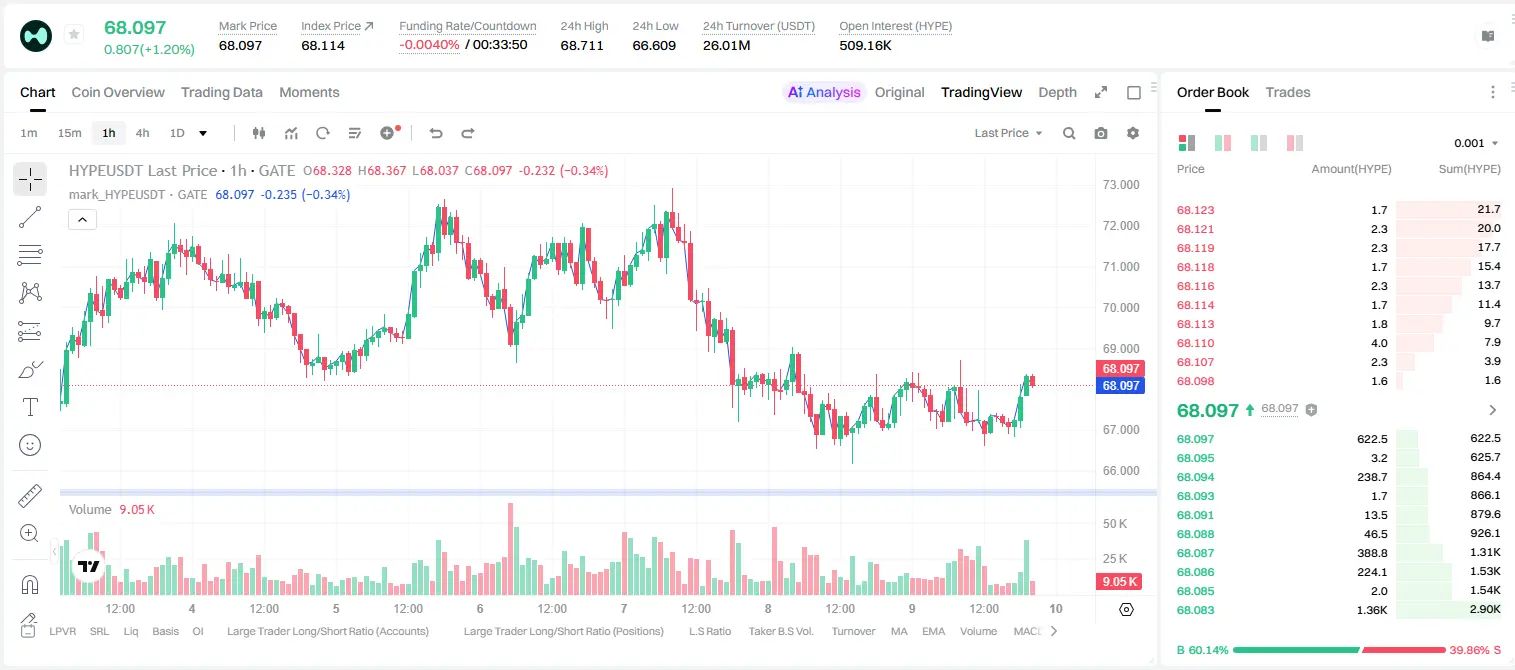The height and width of the screenshot is (670, 1515).
Task: Click the AI Analysis button
Action: click(824, 92)
